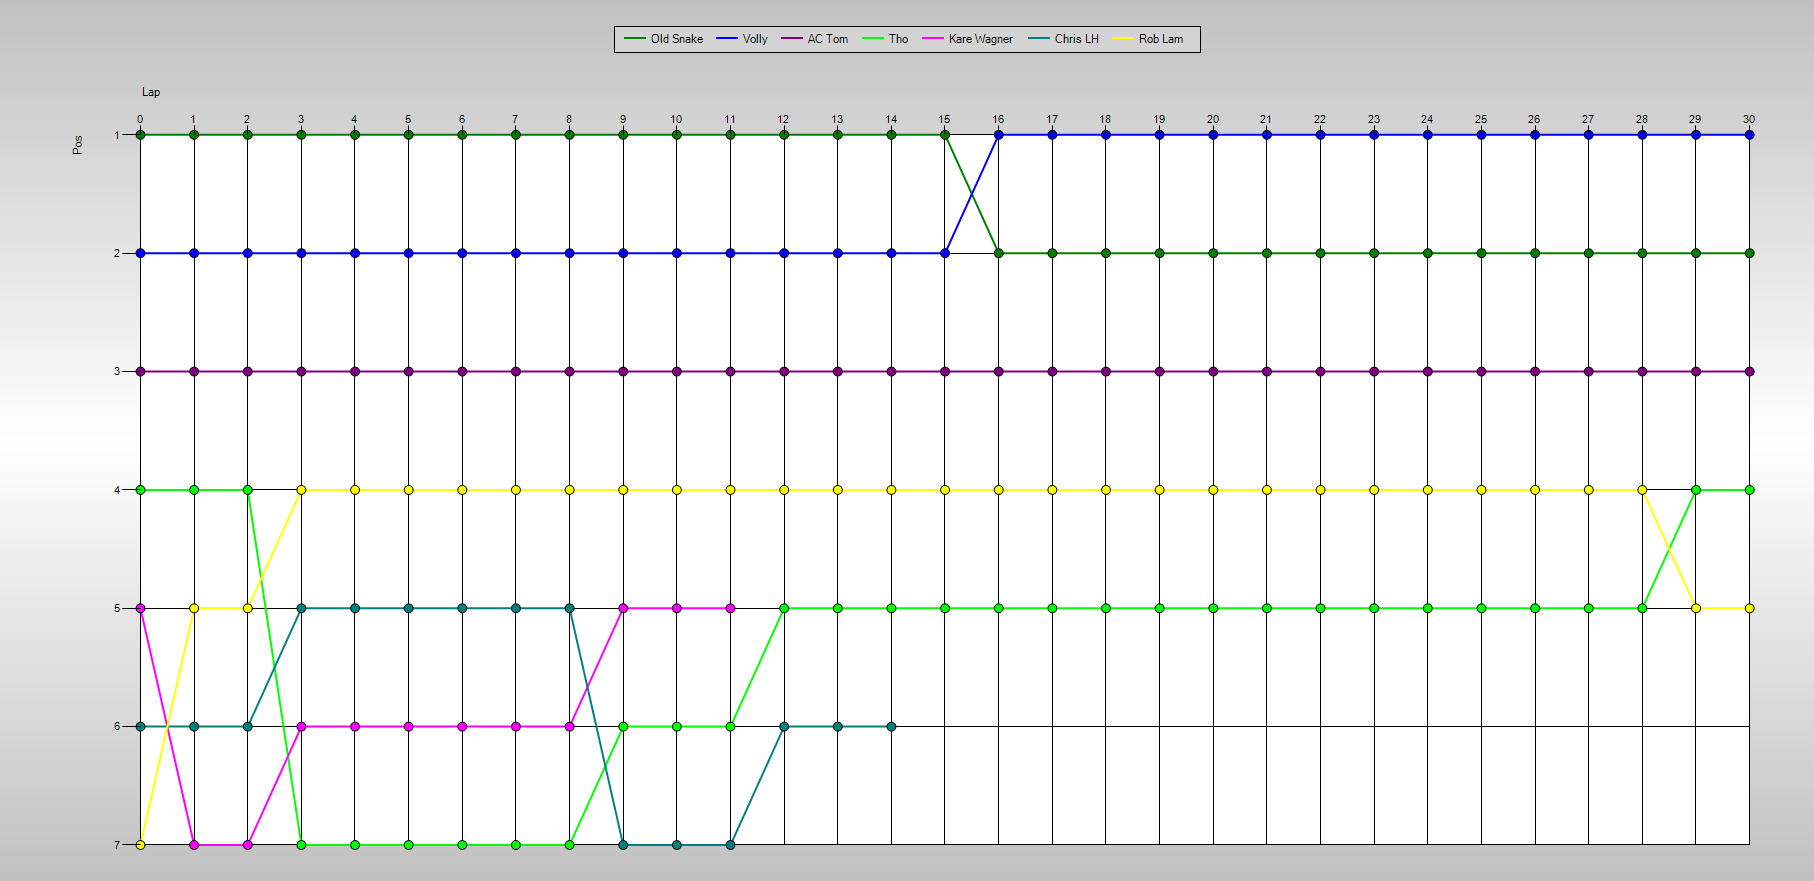Click lap number 9 on top axis
This screenshot has width=1814, height=881.
pos(623,119)
